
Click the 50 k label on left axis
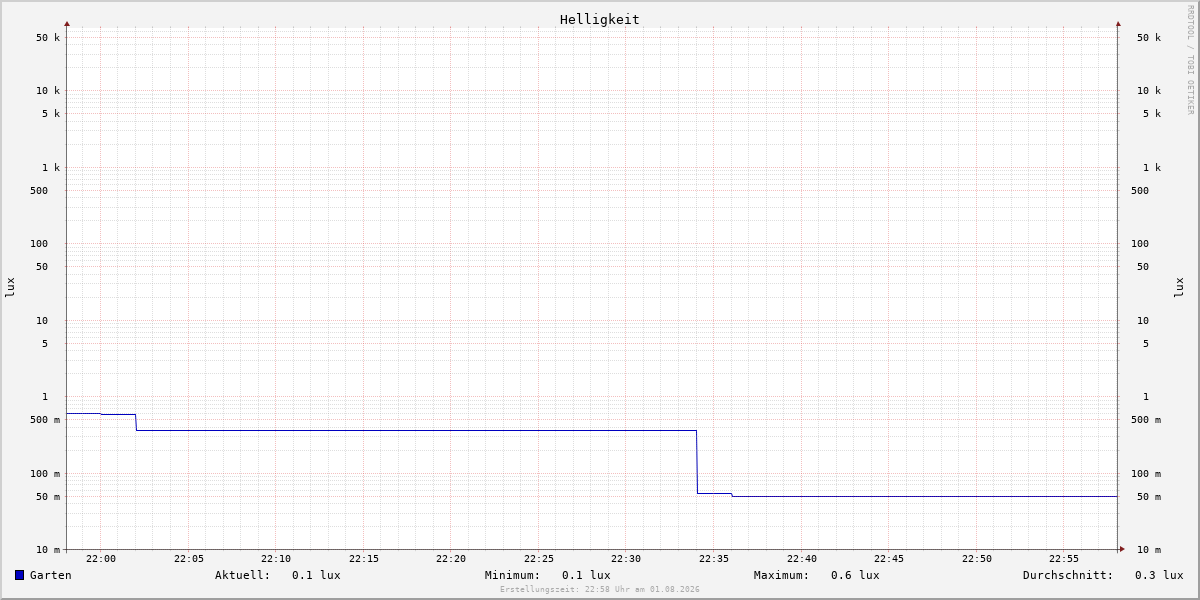pos(48,38)
